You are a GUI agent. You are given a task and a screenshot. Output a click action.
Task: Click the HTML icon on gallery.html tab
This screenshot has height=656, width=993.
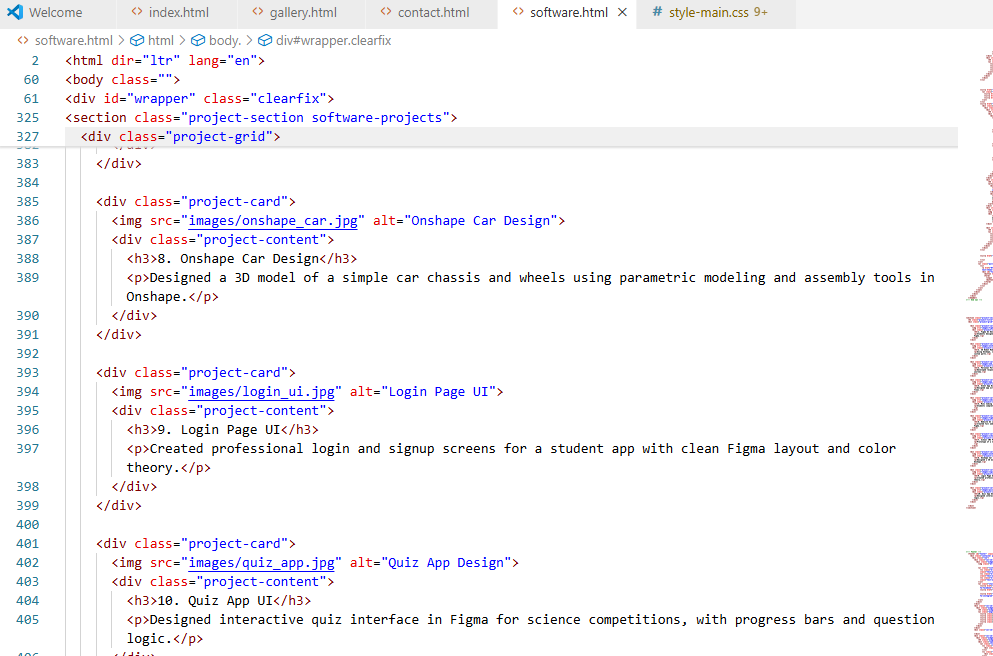click(256, 14)
